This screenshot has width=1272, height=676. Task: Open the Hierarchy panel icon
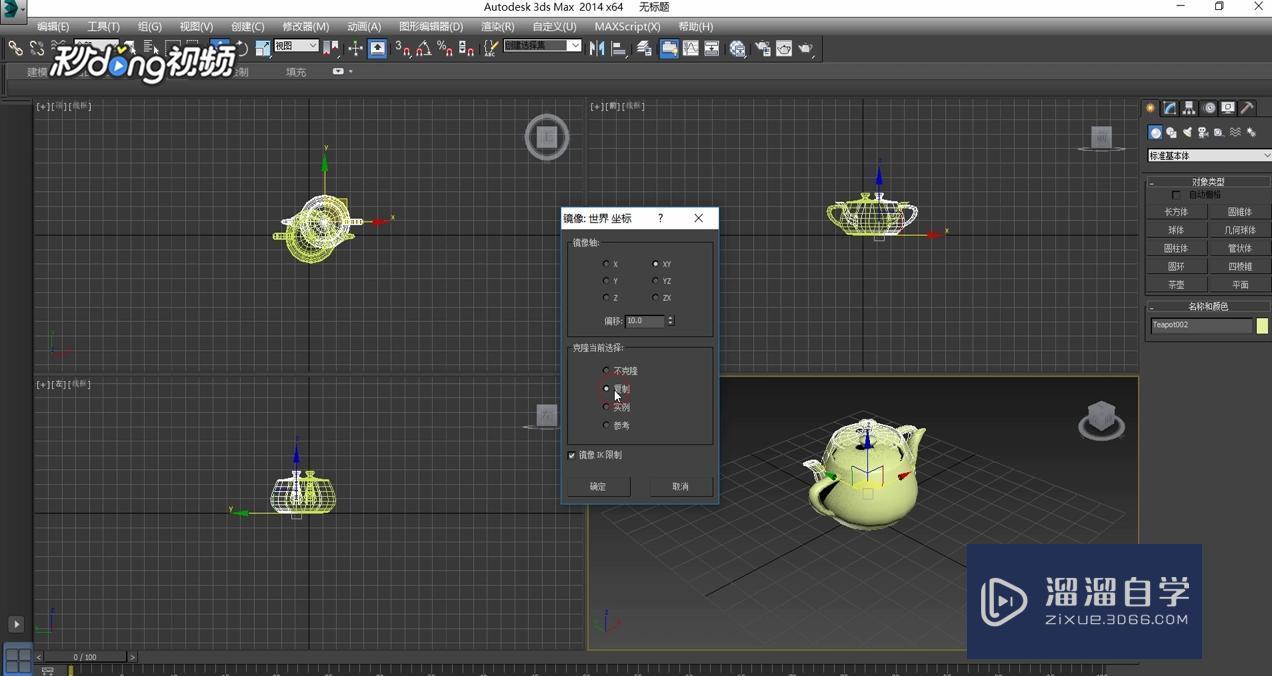[1188, 107]
